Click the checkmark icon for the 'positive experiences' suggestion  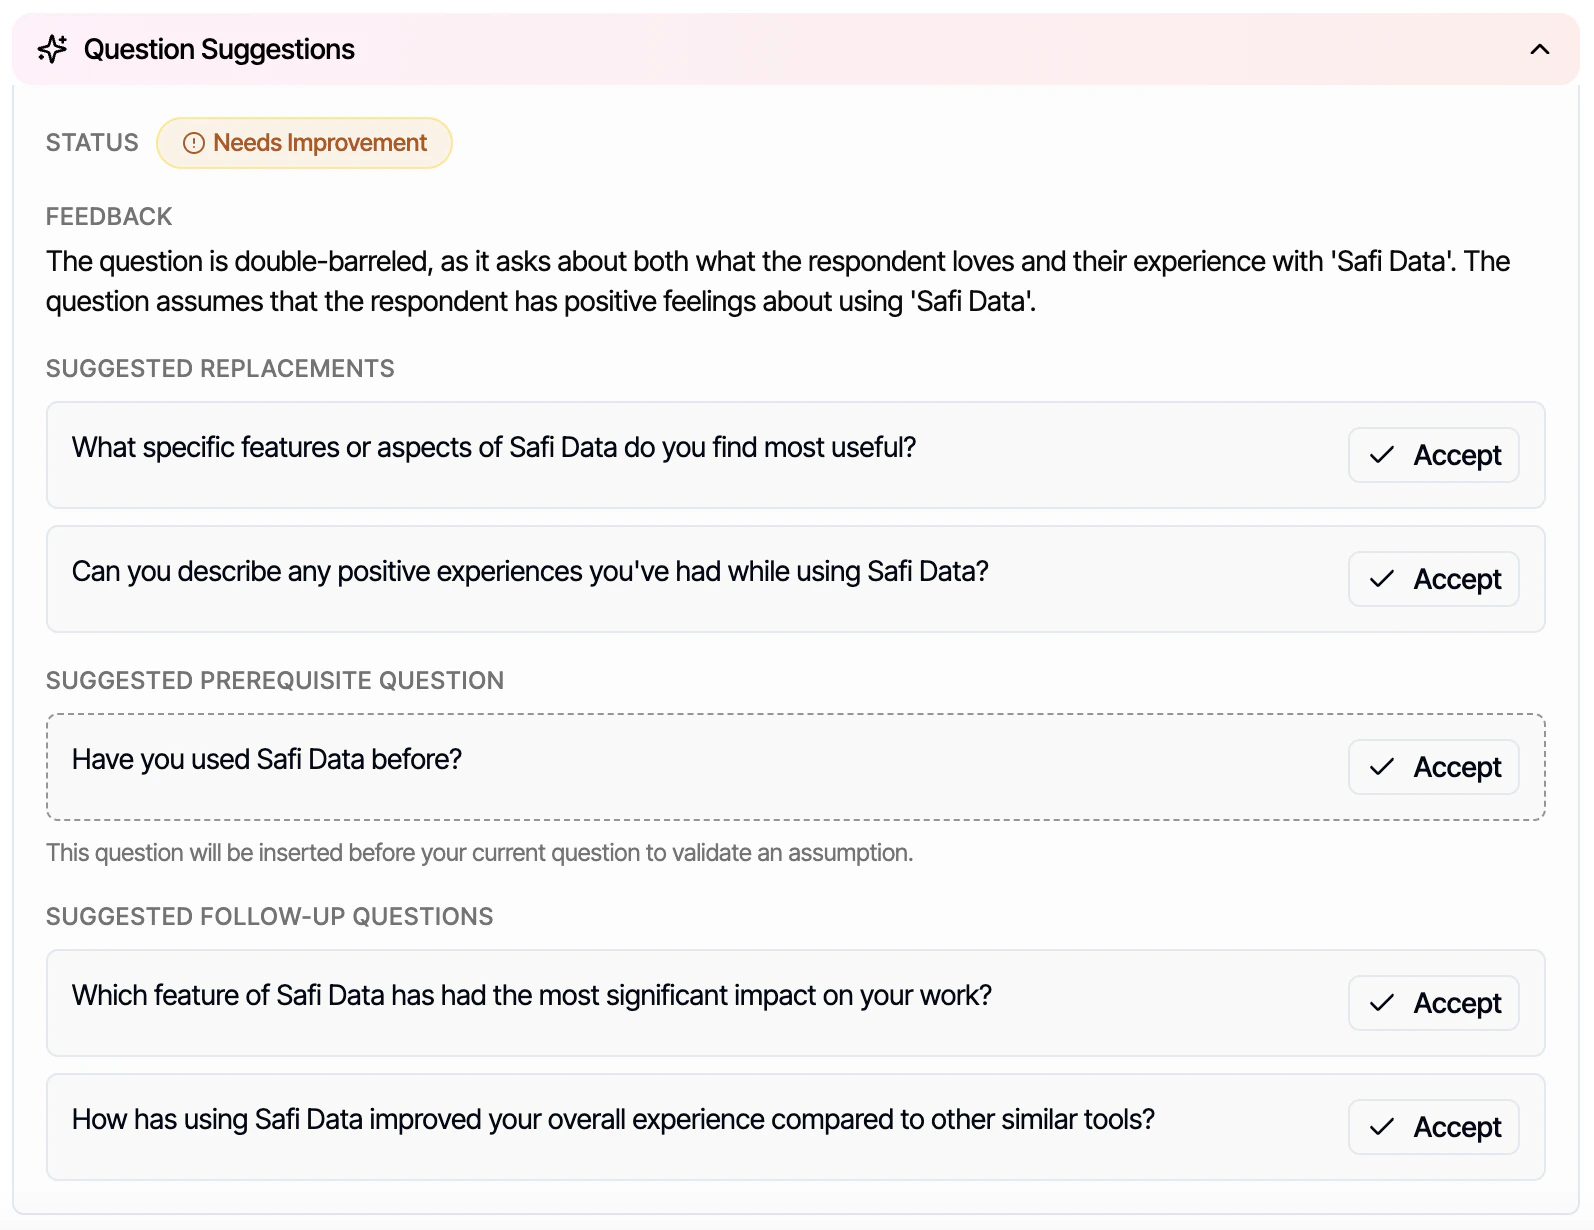tap(1382, 579)
